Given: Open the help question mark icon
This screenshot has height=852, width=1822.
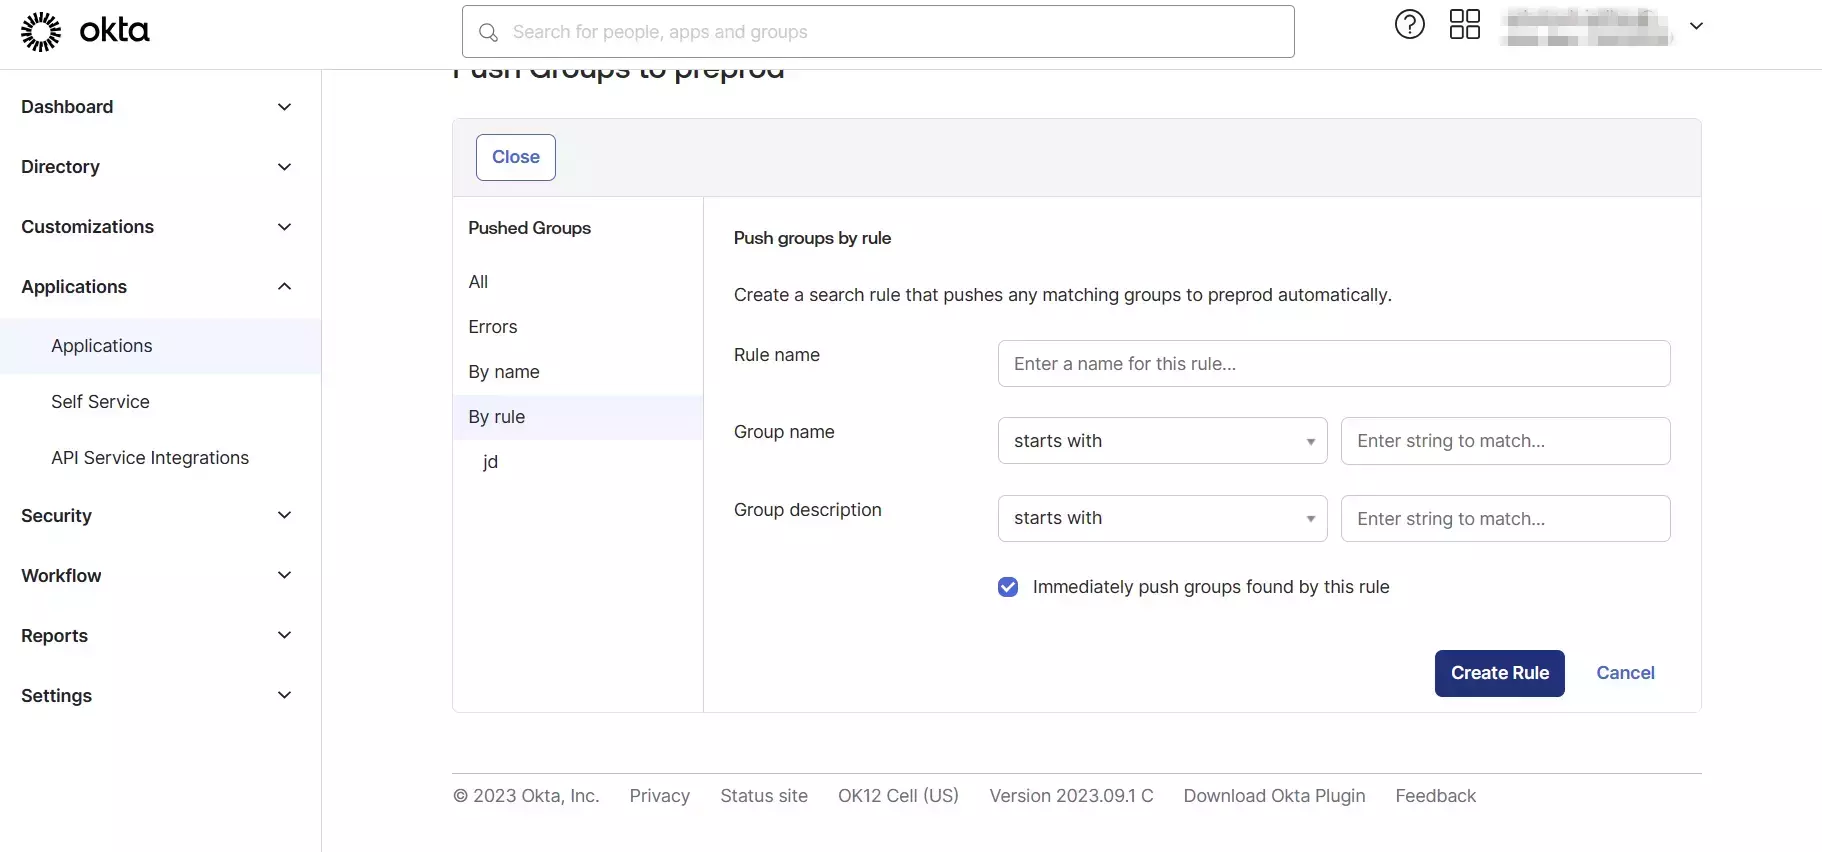Looking at the screenshot, I should pos(1409,24).
